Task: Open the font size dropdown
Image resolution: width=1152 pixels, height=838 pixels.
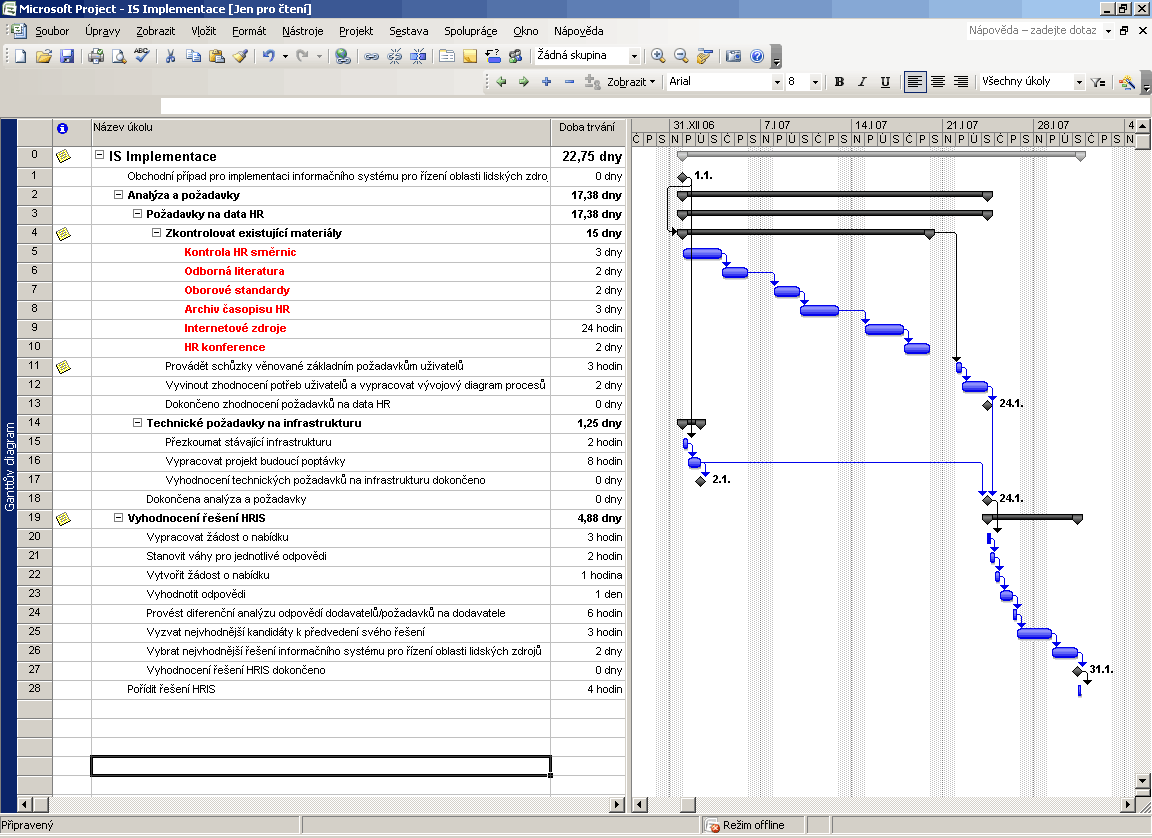Action: coord(815,82)
